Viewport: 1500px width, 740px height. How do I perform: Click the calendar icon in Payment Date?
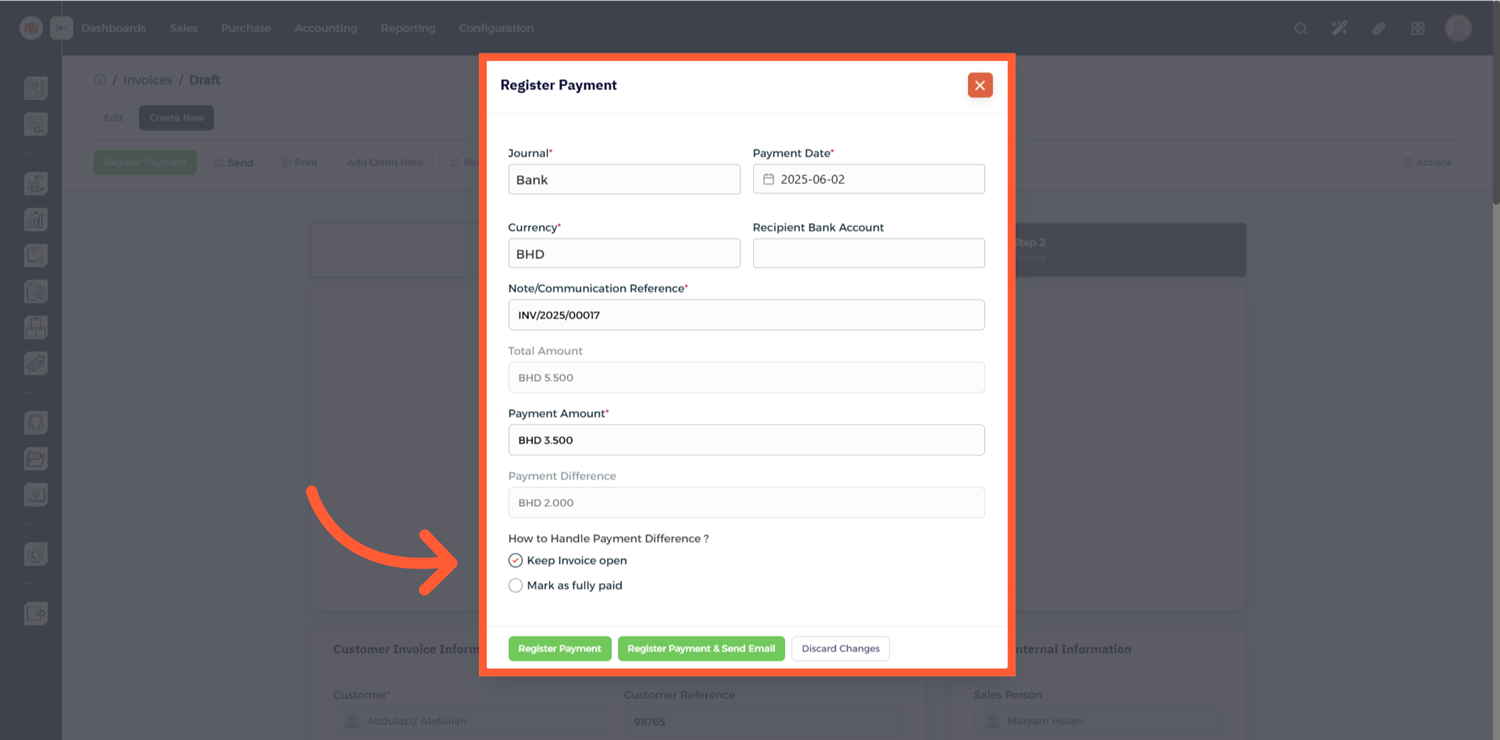[768, 180]
